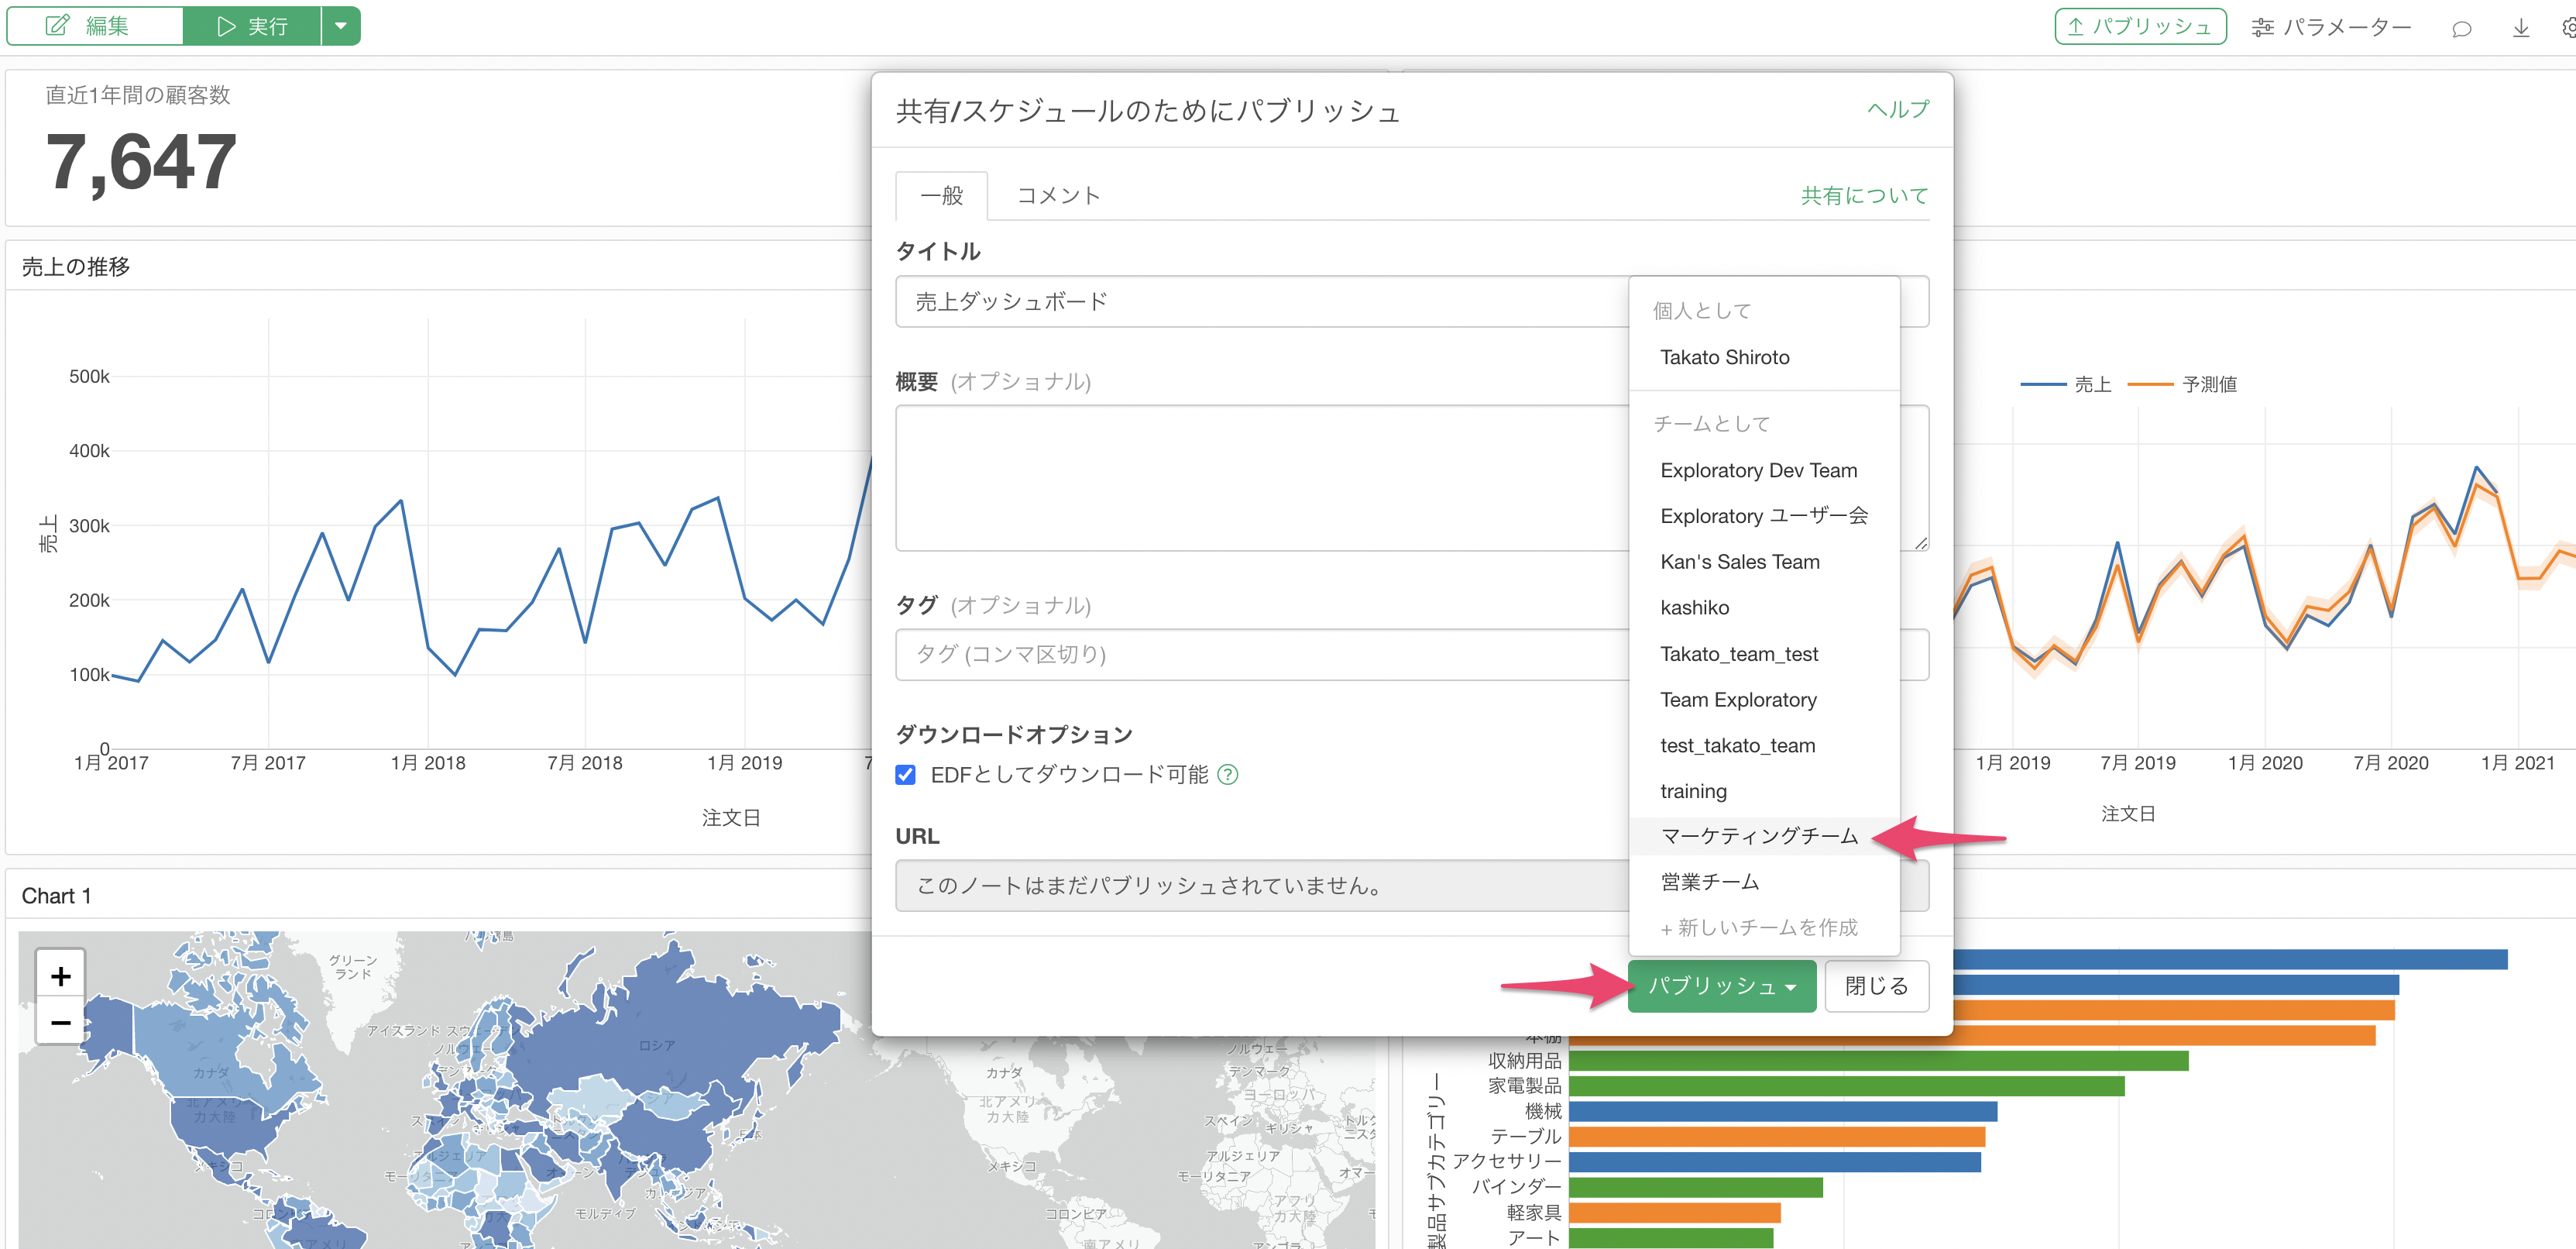Click the アクセサリー bar in bar chart
The image size is (2576, 1249).
point(1775,1162)
